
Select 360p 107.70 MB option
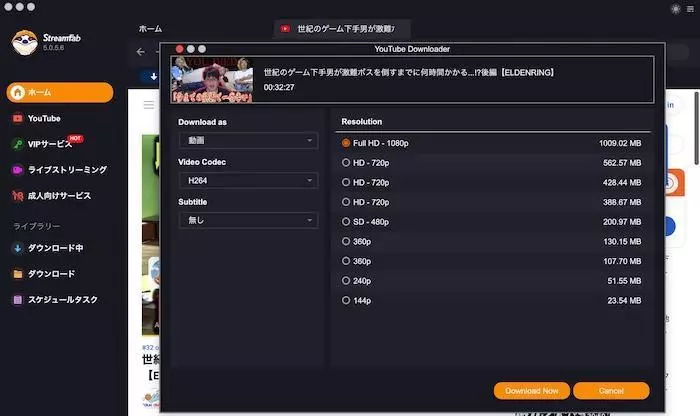coord(492,261)
